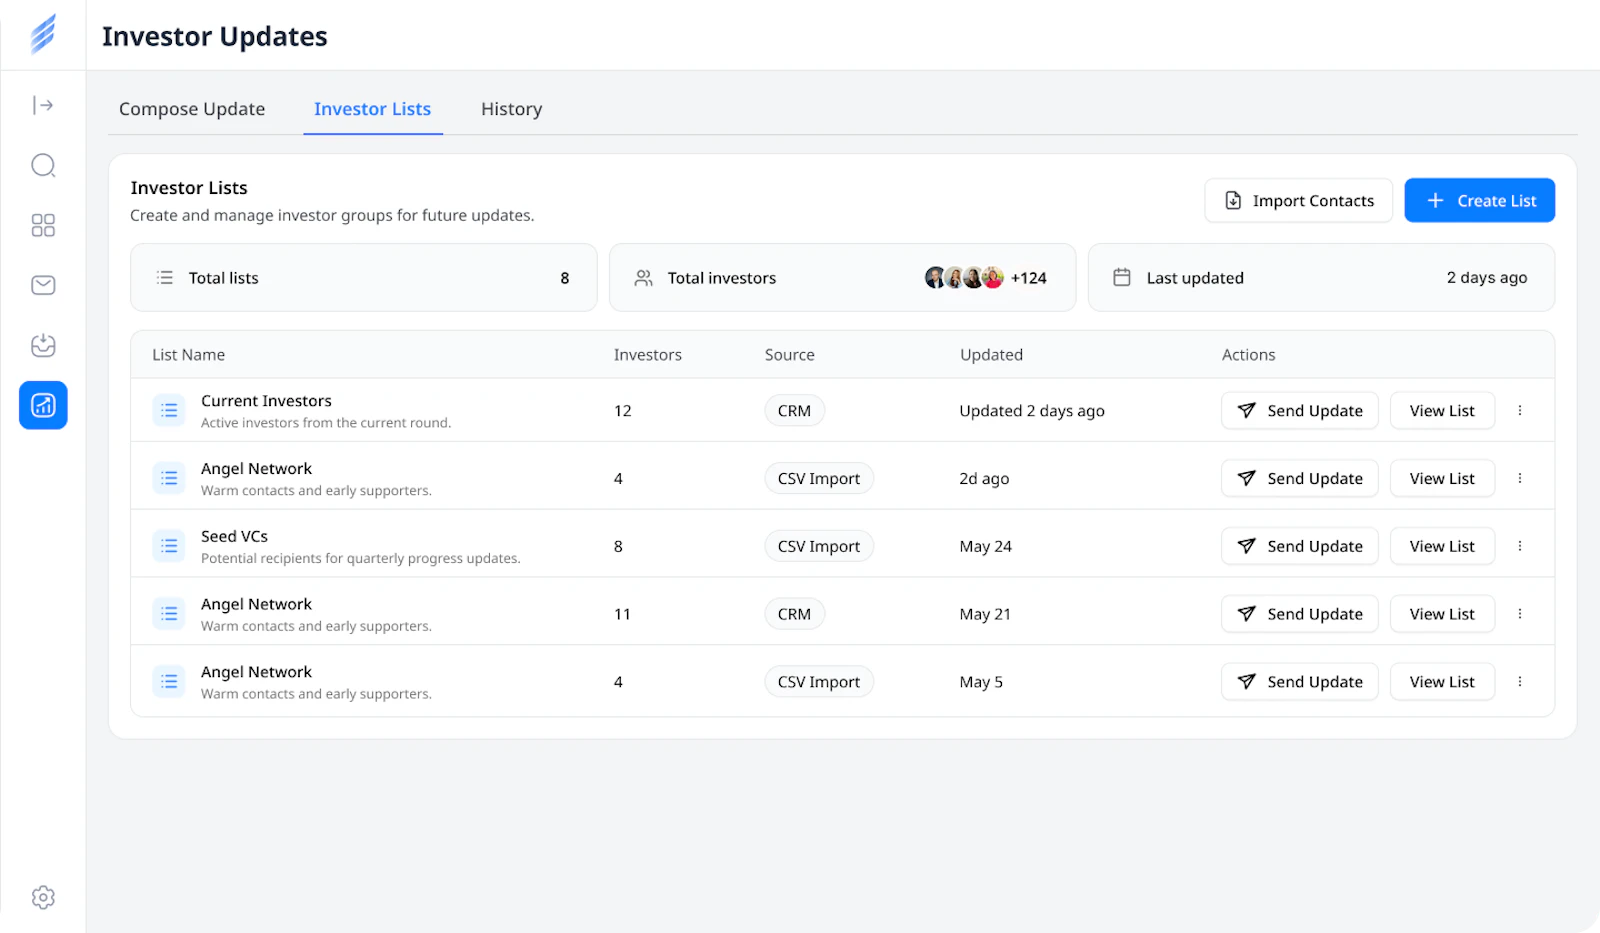This screenshot has height=933, width=1600.
Task: Click the Total investors people icon
Action: click(x=644, y=278)
